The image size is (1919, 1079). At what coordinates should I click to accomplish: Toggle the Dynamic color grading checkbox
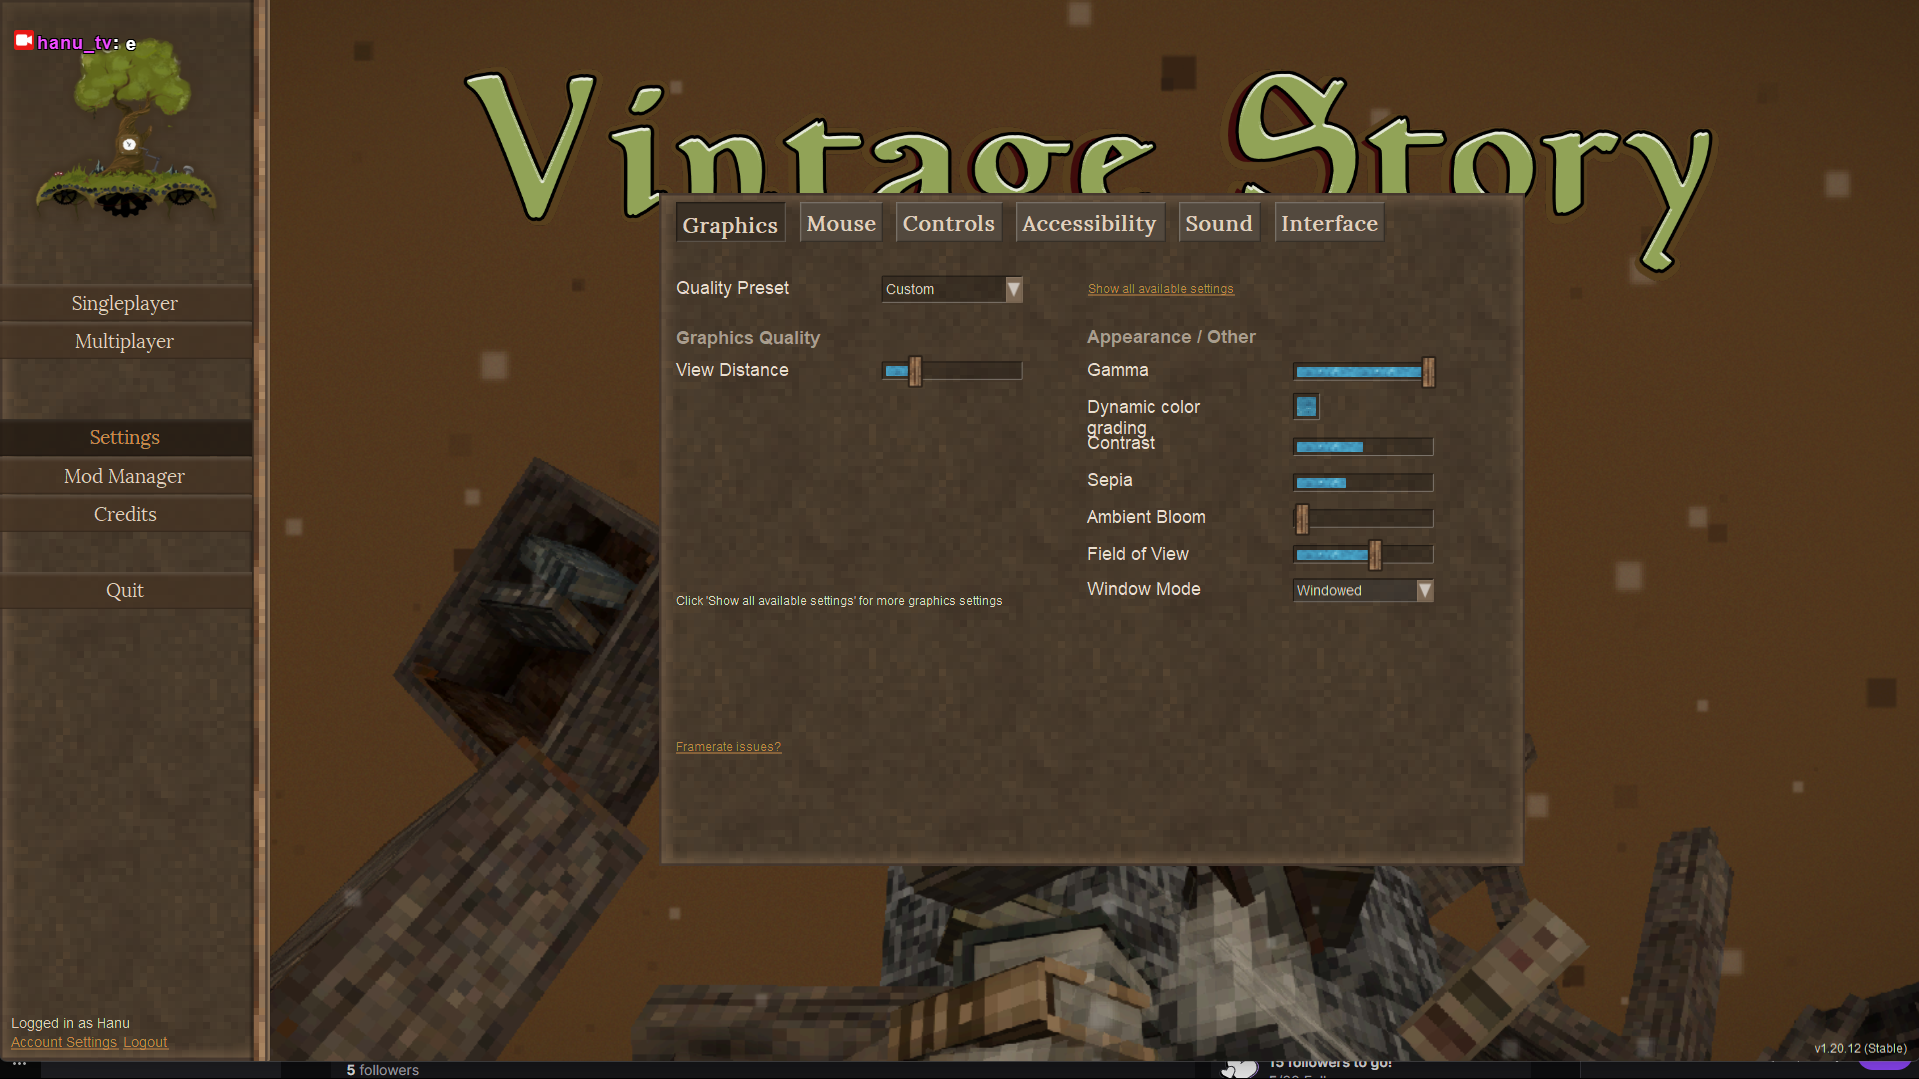[1306, 406]
